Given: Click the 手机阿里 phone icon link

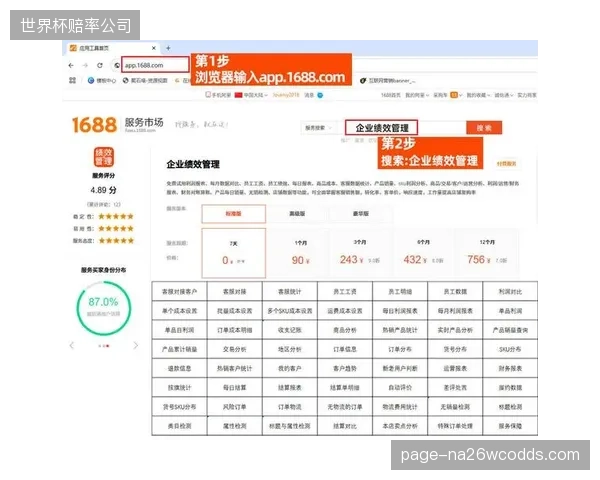Looking at the screenshot, I should click(218, 95).
